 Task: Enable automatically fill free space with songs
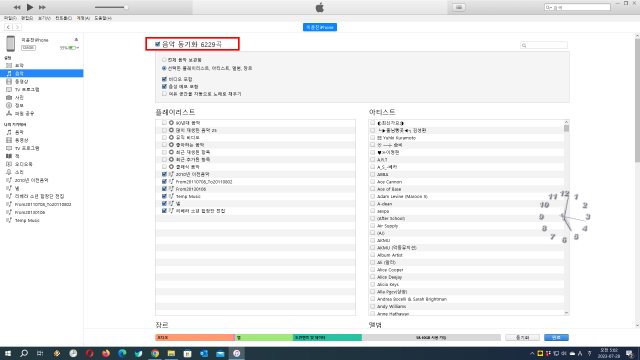(x=164, y=94)
